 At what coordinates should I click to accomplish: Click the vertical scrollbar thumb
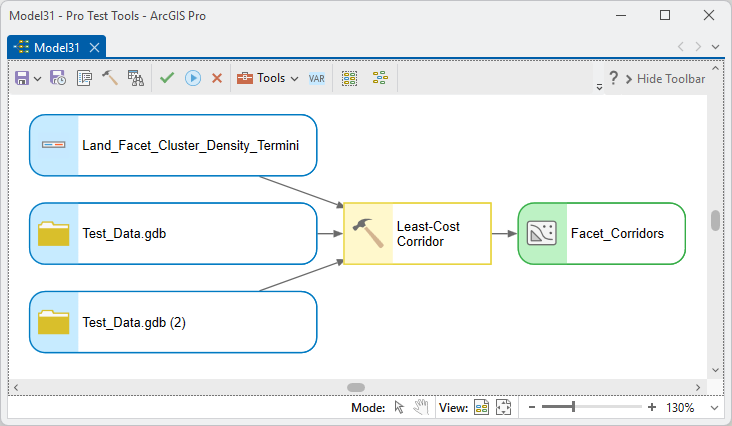(715, 221)
